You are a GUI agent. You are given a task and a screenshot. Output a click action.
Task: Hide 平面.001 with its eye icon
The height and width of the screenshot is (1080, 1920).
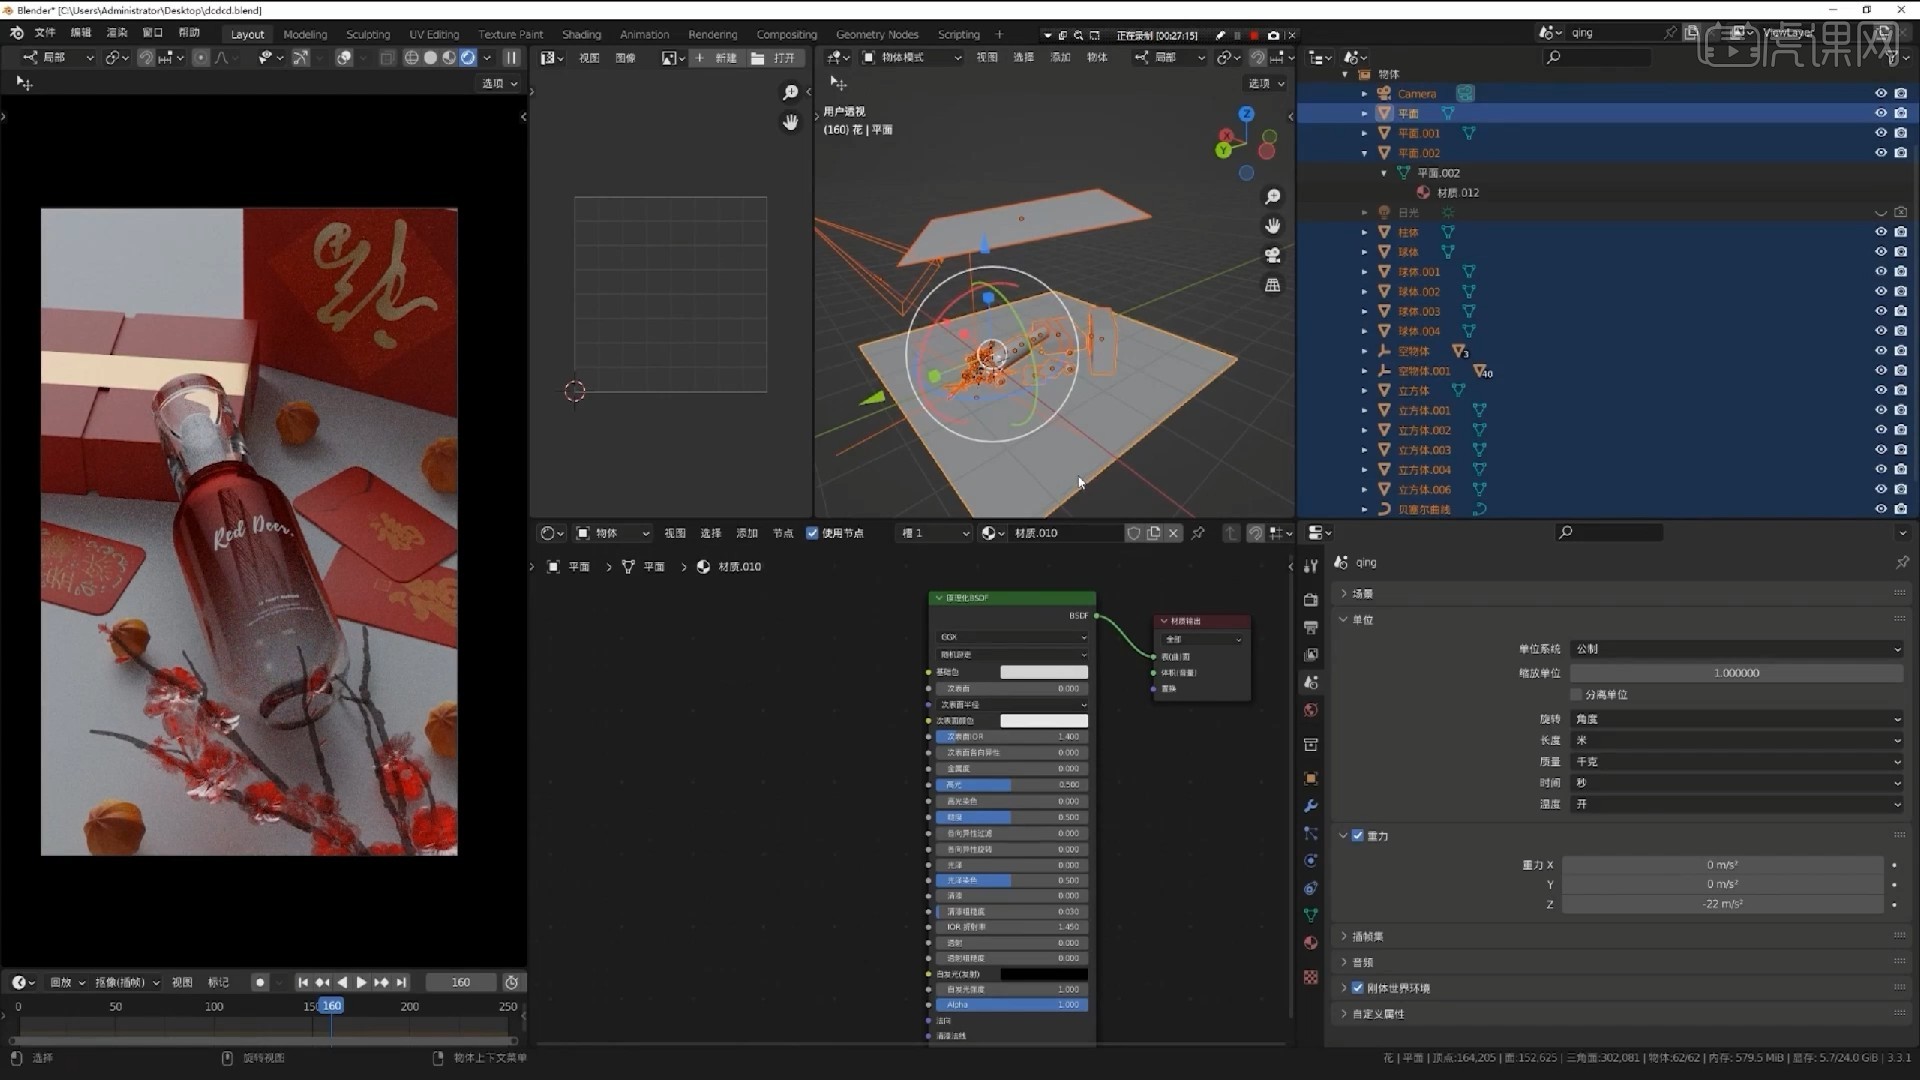click(1880, 133)
